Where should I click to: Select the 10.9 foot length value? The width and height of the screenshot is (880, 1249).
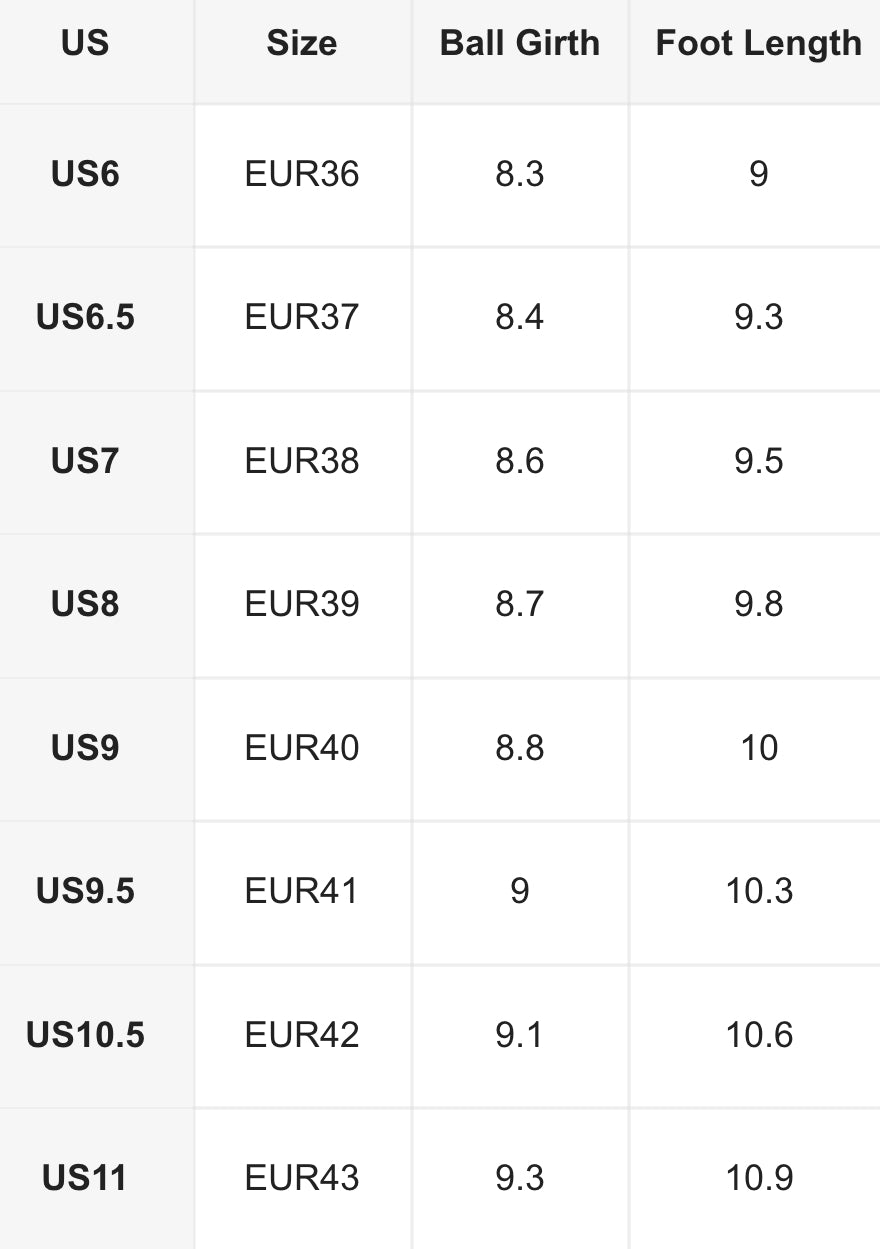click(x=758, y=1178)
